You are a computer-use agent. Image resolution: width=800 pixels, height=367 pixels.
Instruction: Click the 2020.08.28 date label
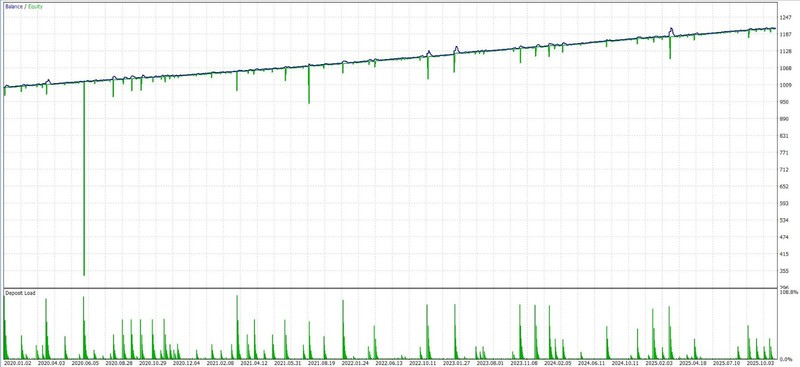119,363
